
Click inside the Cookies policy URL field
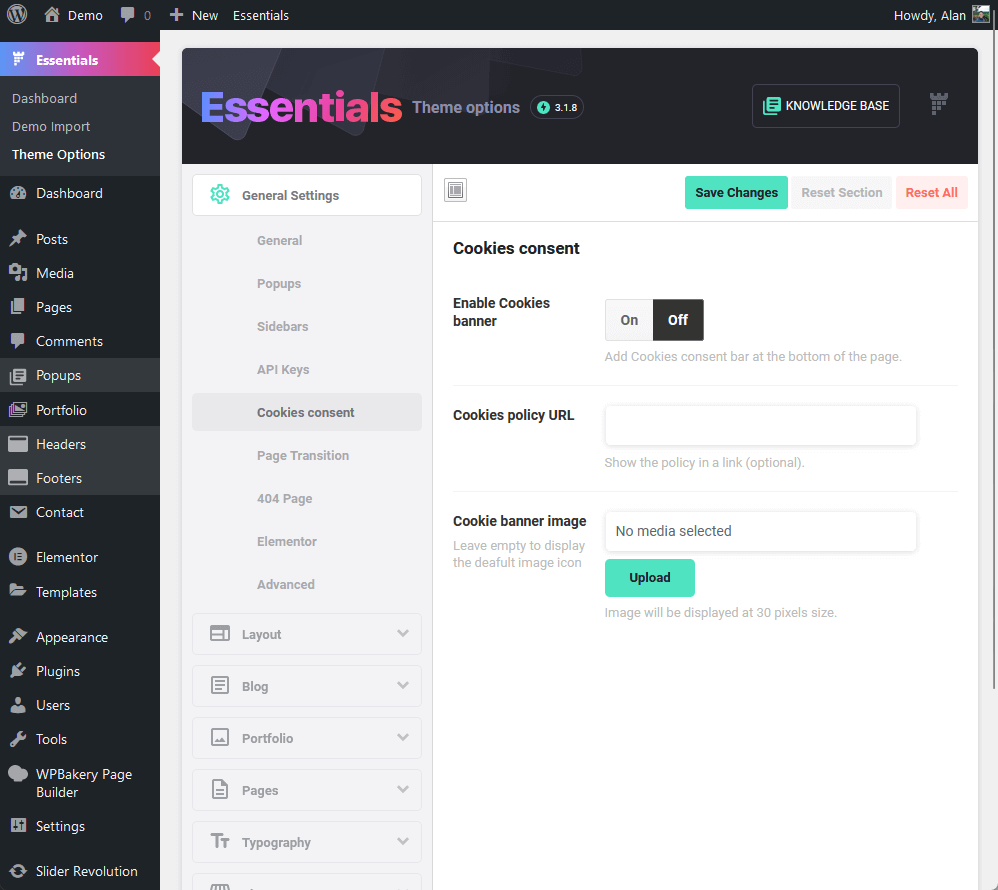(x=760, y=425)
